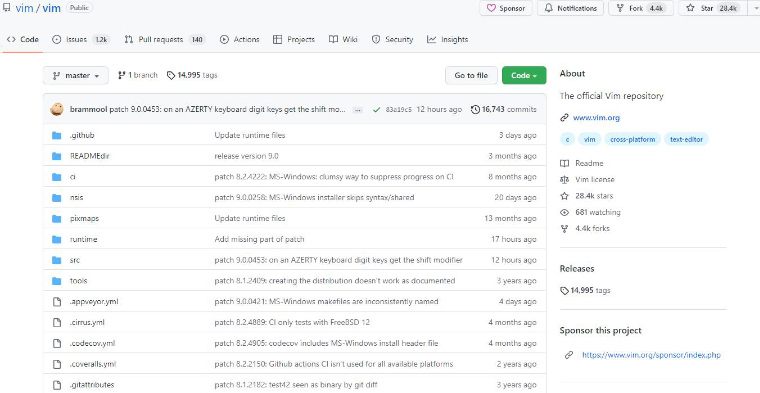Open the master branch dropdown
This screenshot has width=760, height=393.
[76, 76]
